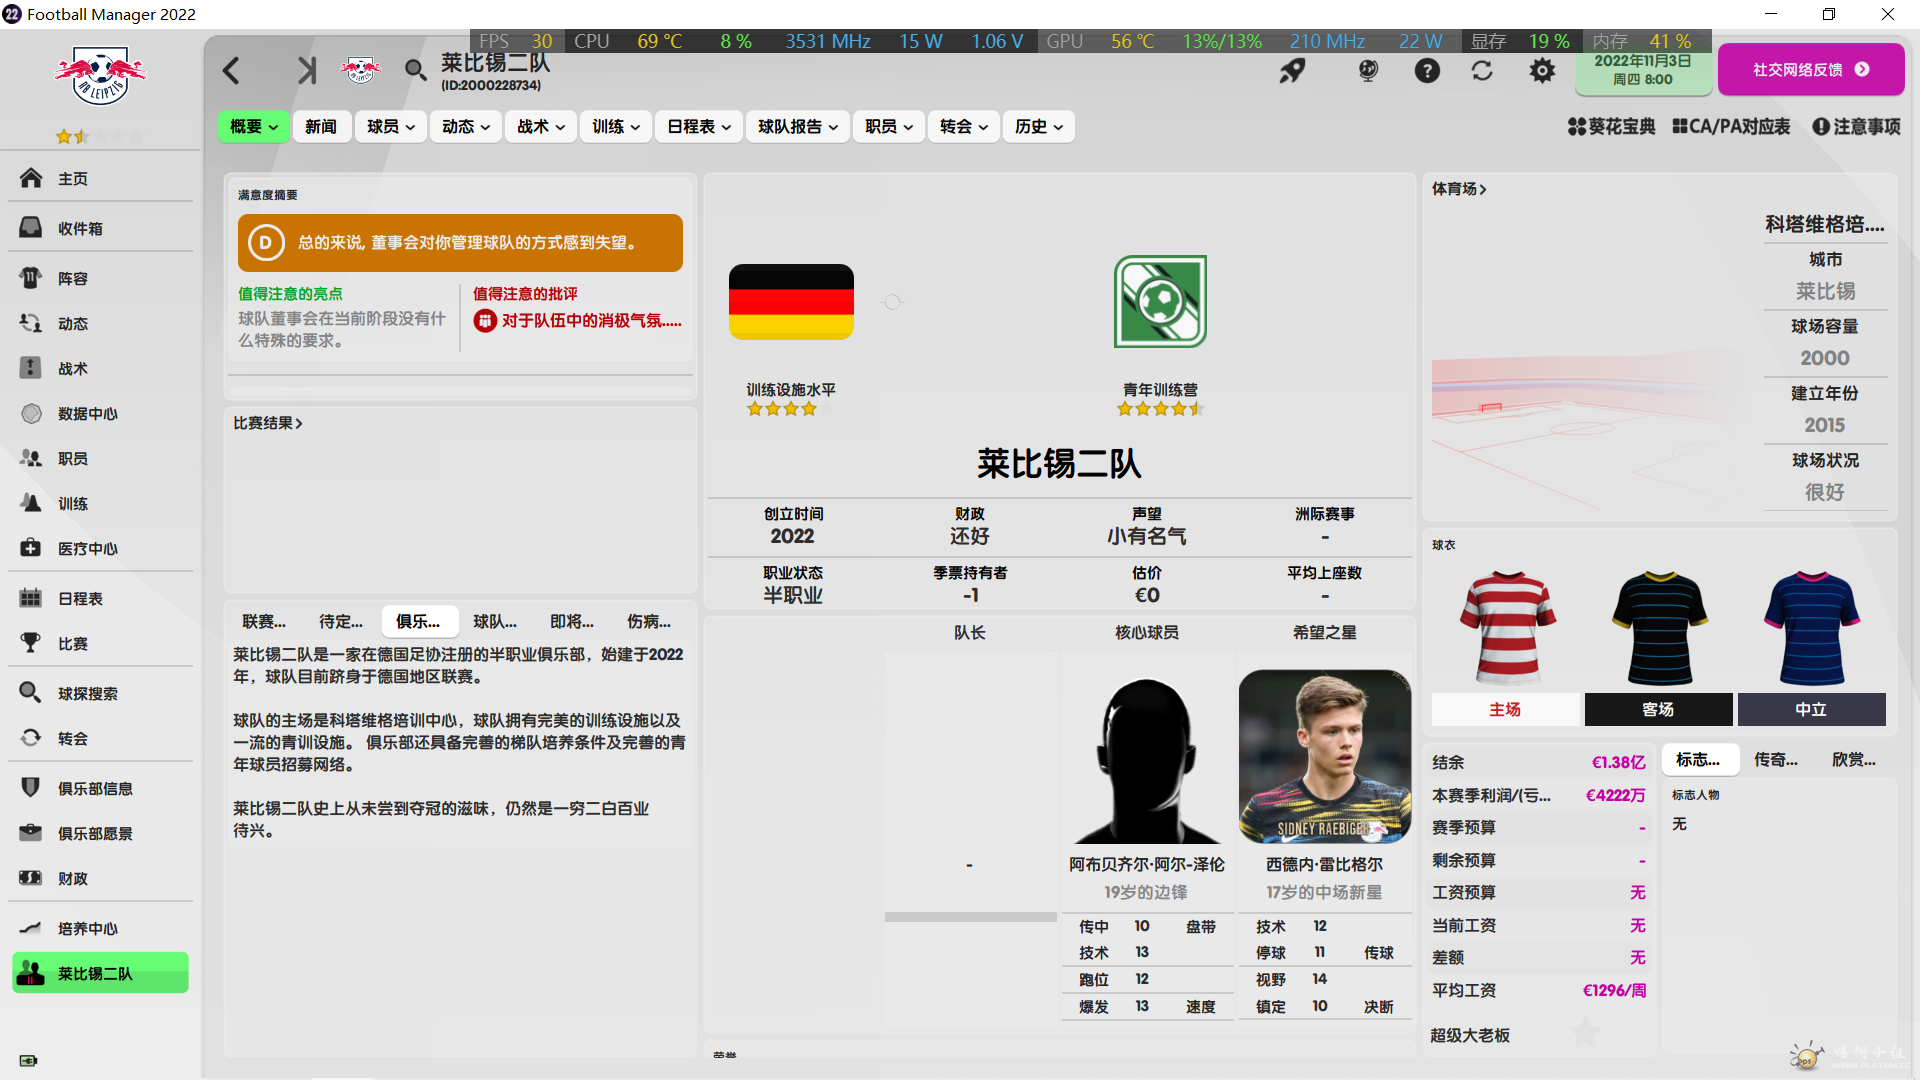Screen dimensions: 1920x1080
Task: Switch to the 联赛... tab
Action: pyautogui.click(x=264, y=621)
